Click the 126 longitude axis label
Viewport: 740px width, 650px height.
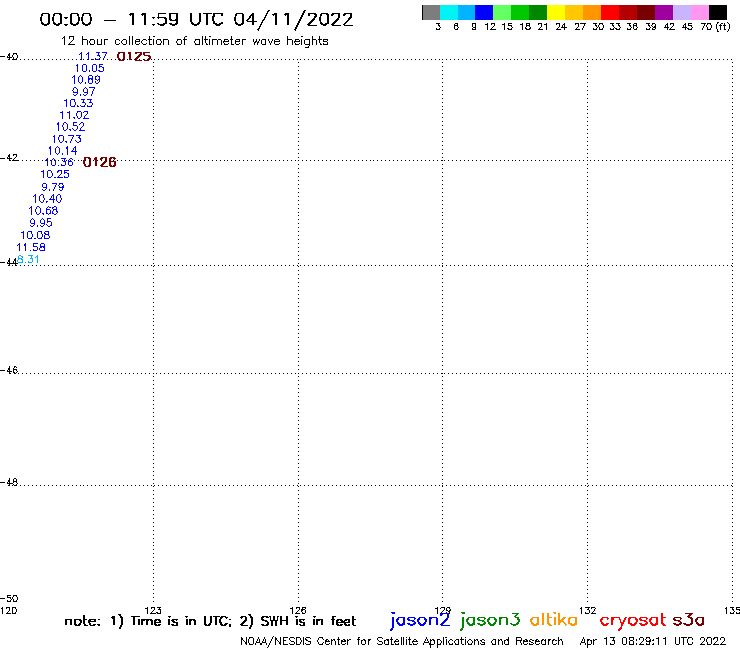[x=298, y=610]
